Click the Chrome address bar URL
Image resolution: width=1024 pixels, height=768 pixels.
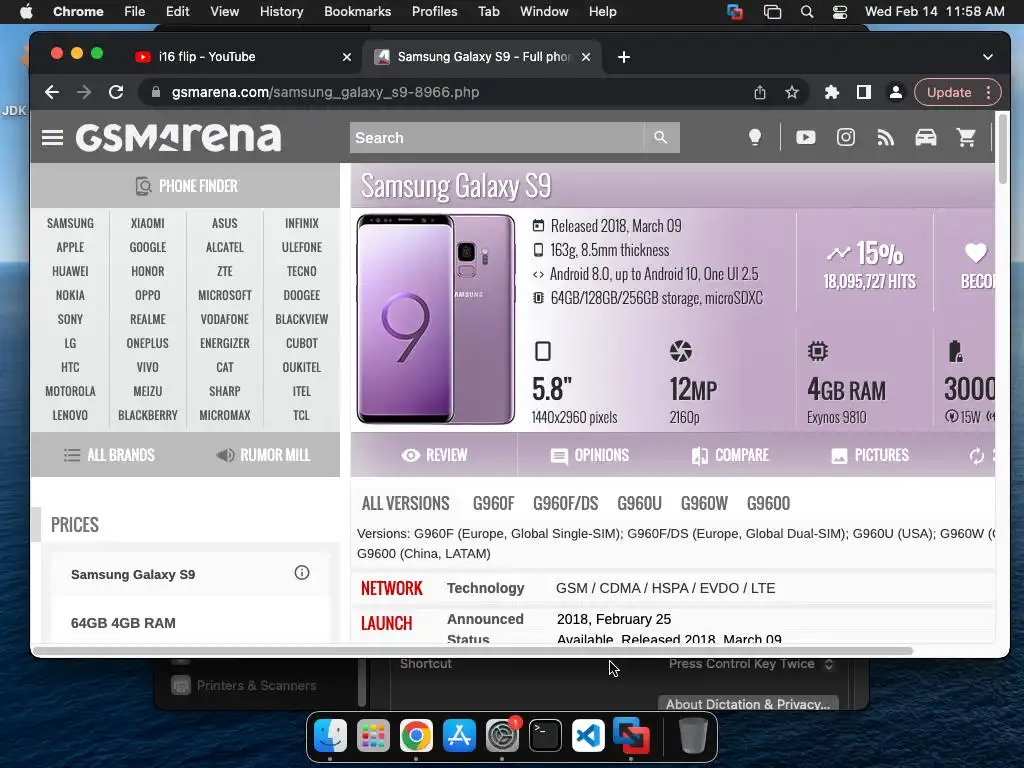click(325, 93)
